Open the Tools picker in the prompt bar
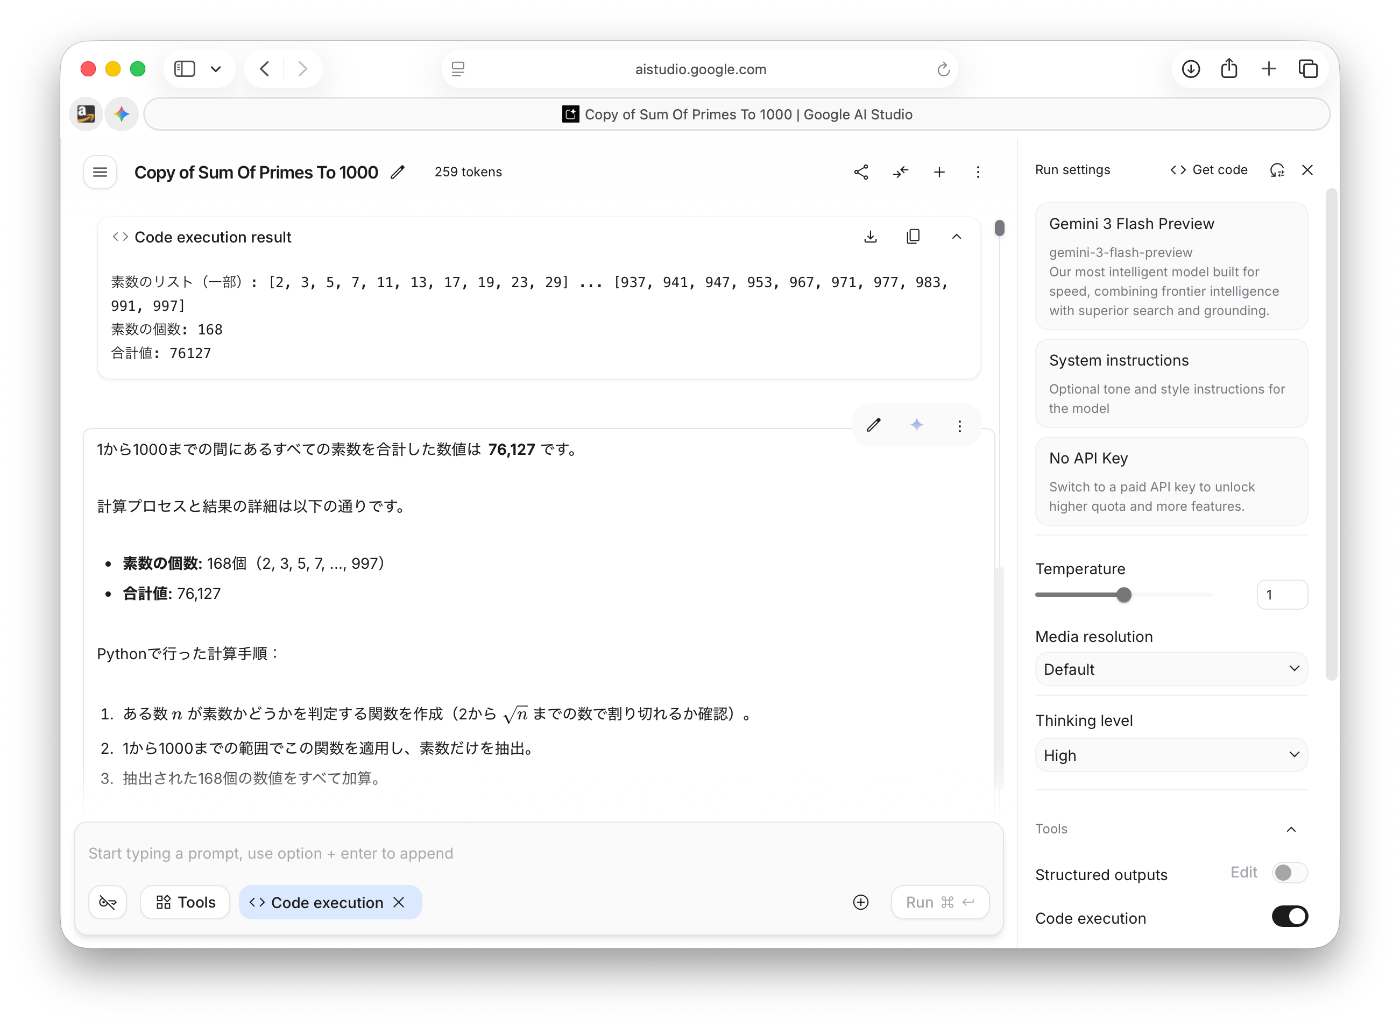This screenshot has height=1028, width=1400. tap(184, 902)
